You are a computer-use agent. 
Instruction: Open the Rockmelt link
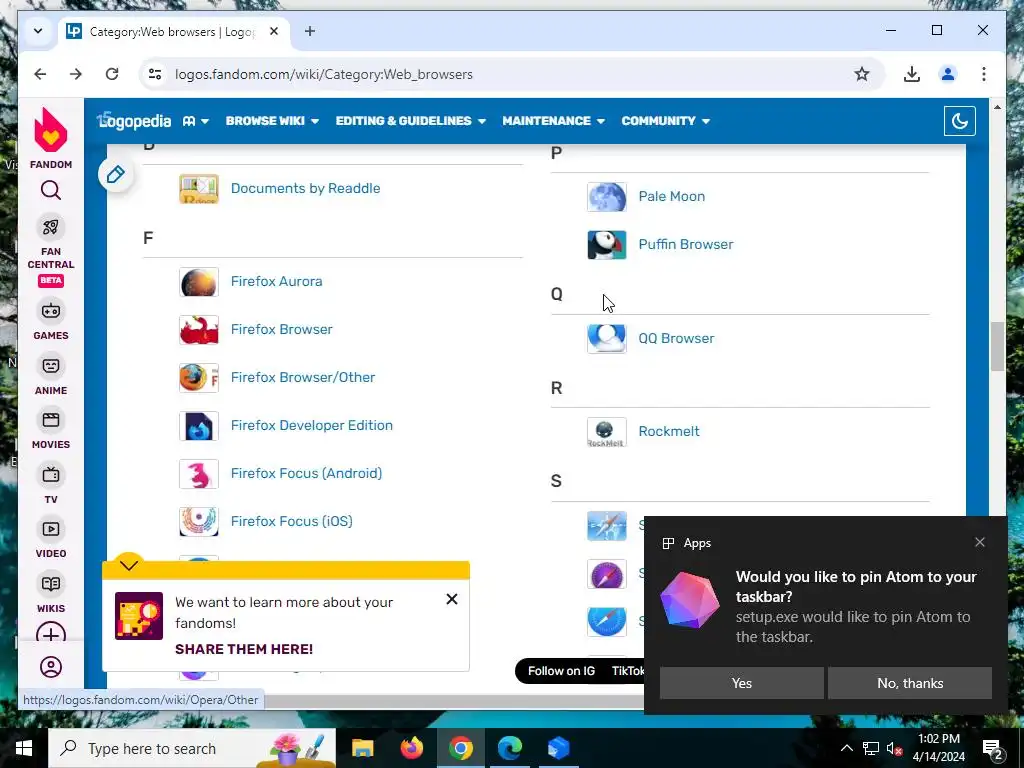coord(669,431)
